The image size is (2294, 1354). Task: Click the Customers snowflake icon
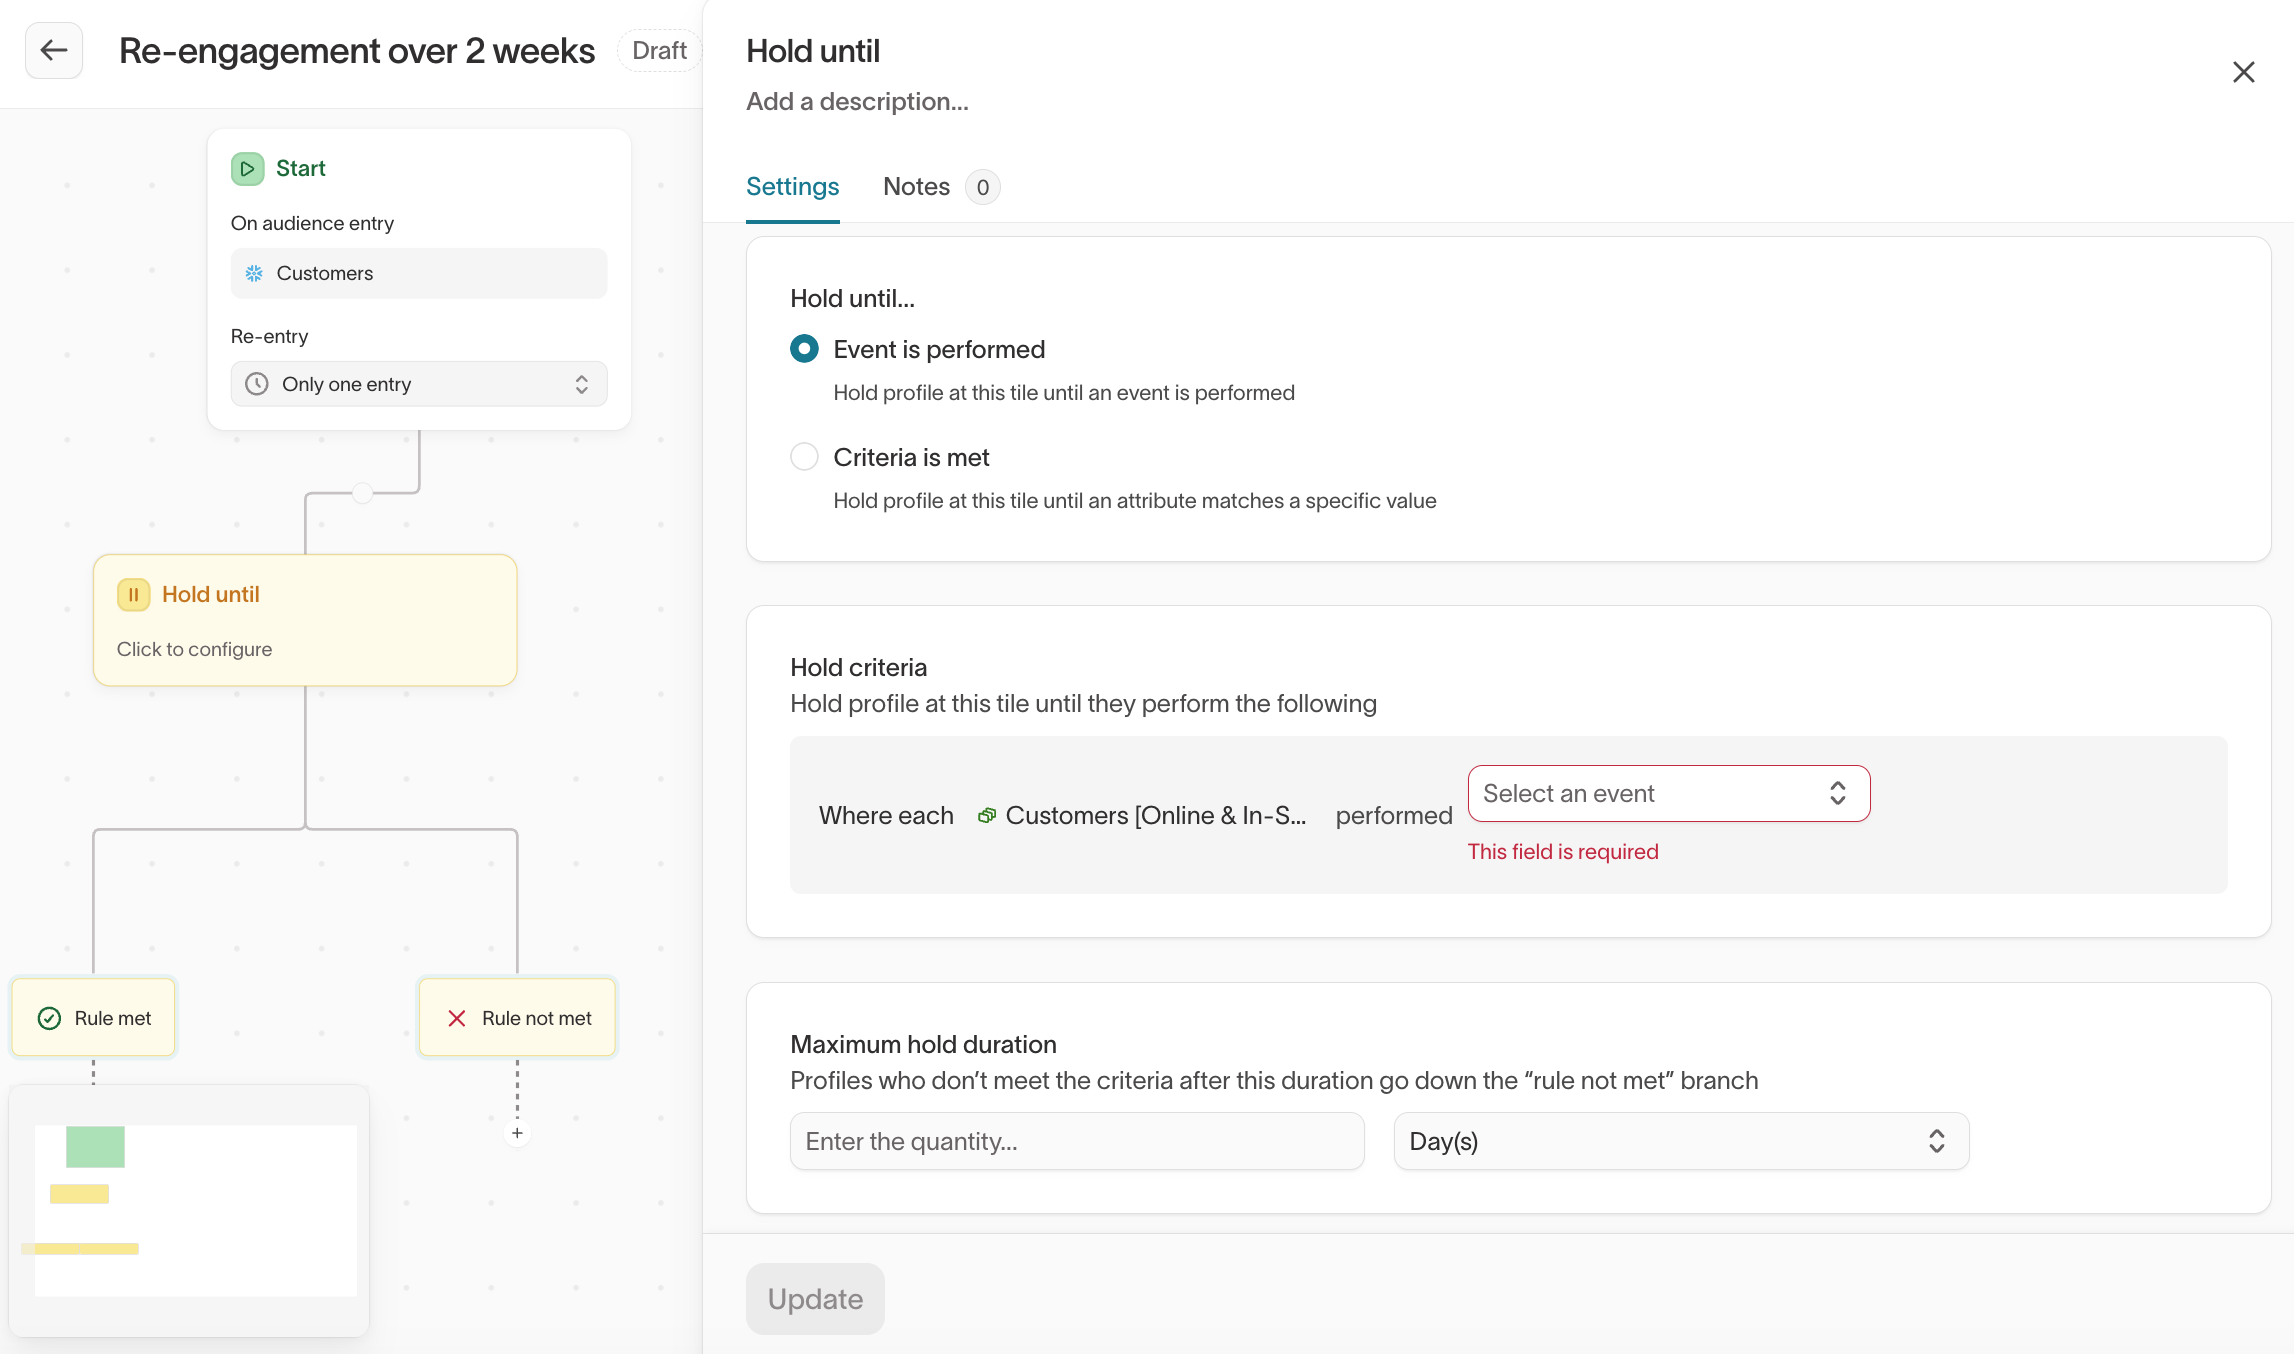(254, 273)
